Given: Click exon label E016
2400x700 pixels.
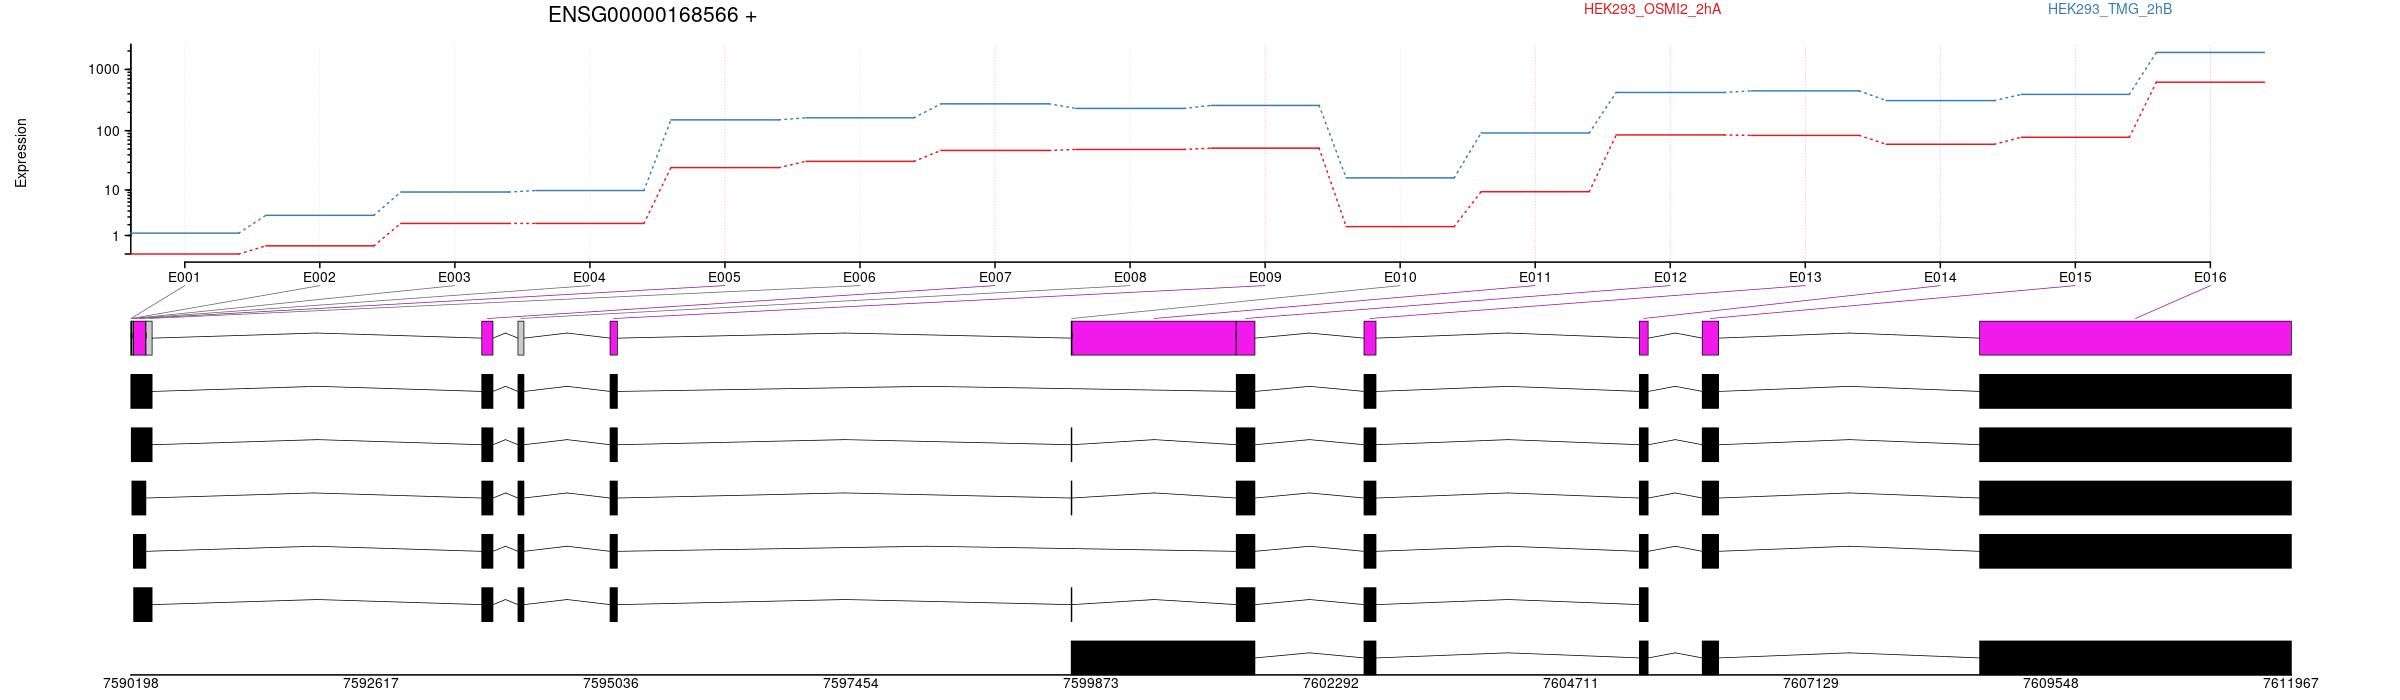Looking at the screenshot, I should pos(2210,277).
